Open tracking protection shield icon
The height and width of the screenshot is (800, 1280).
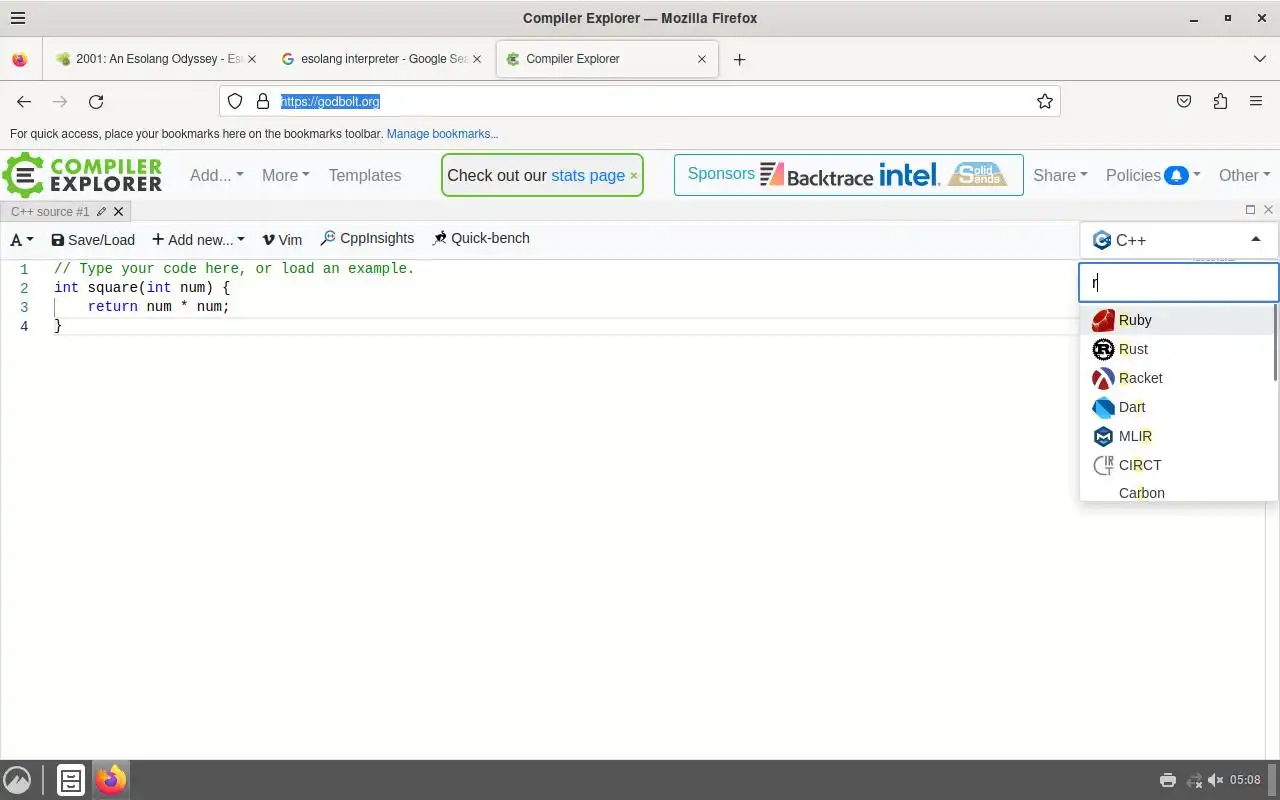[x=235, y=101]
